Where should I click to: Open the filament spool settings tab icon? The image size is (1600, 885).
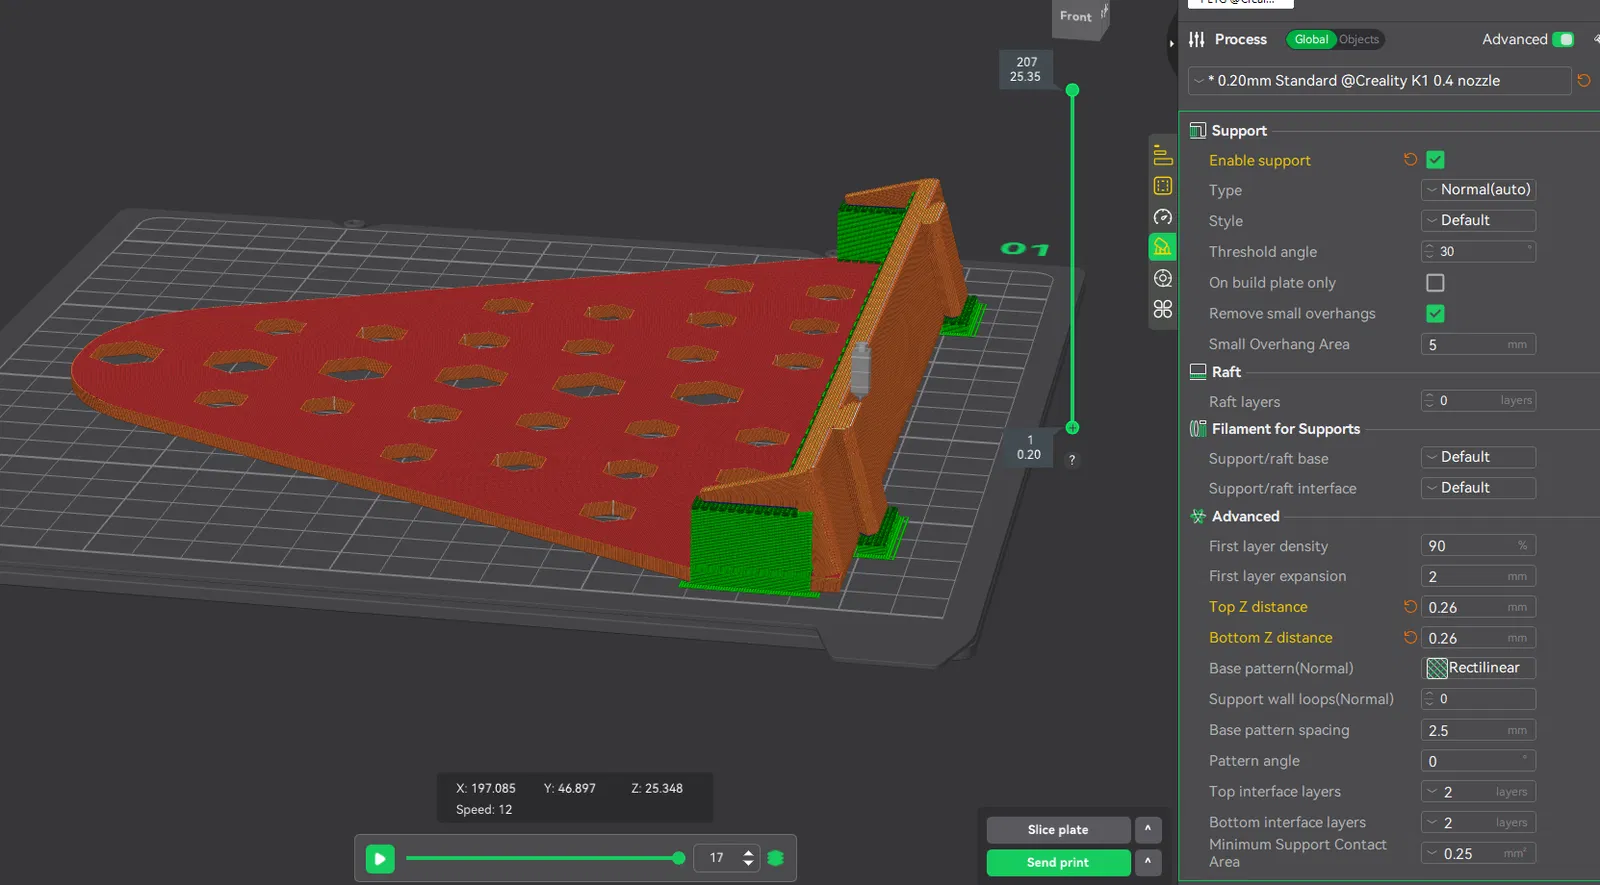click(x=1162, y=278)
